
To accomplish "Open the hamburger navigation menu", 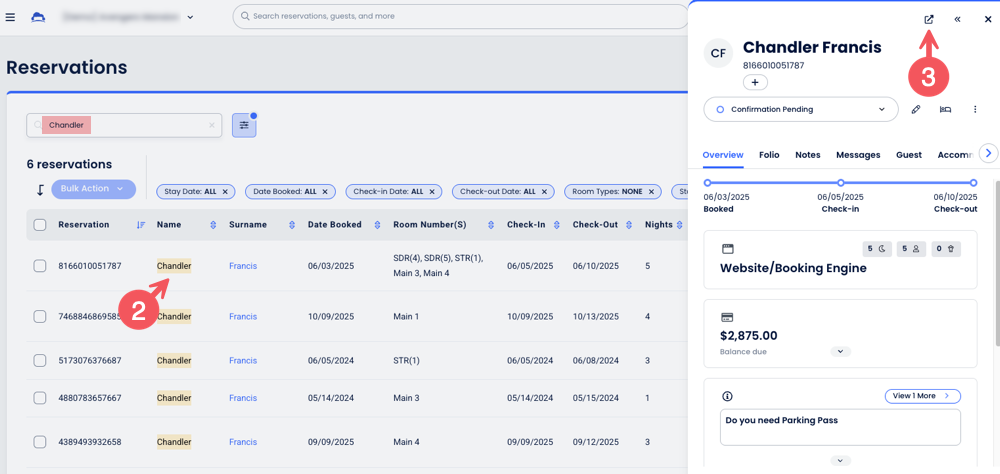I will [x=11, y=17].
